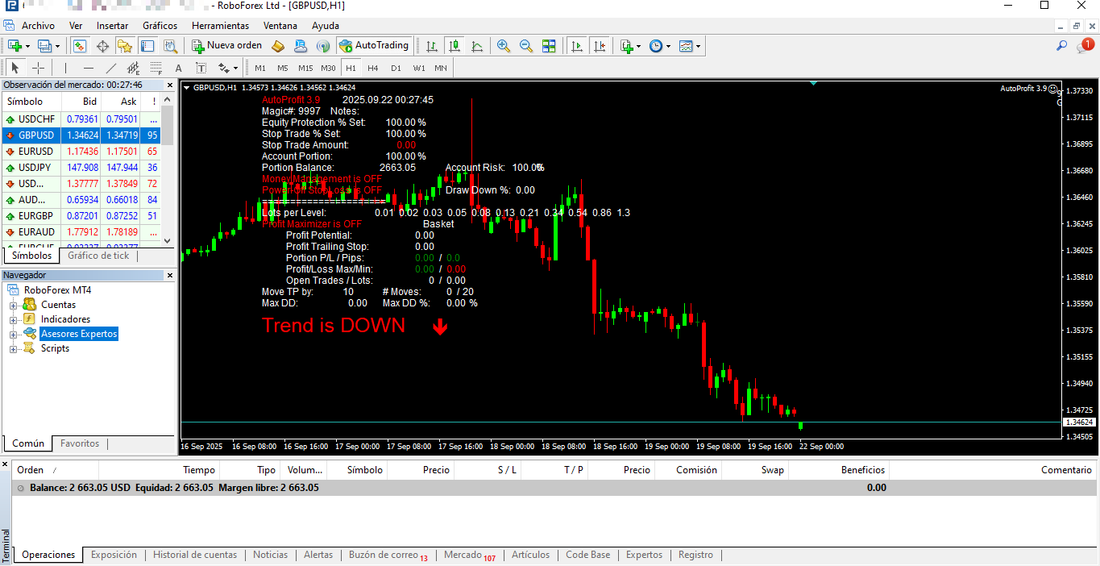Switch timeframe to M15
The image size is (1100, 566).
pyautogui.click(x=305, y=68)
